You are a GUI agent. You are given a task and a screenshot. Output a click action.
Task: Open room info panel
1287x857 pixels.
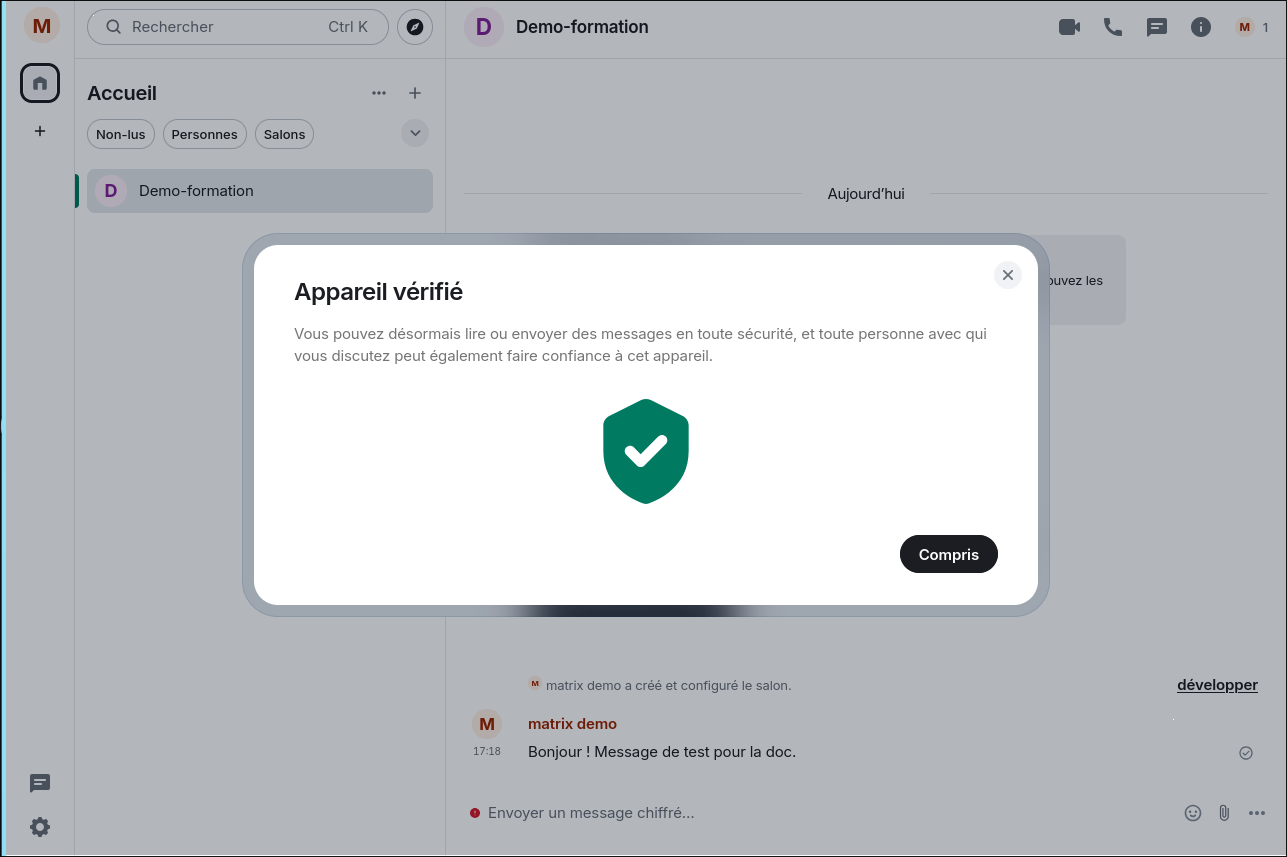tap(1201, 27)
